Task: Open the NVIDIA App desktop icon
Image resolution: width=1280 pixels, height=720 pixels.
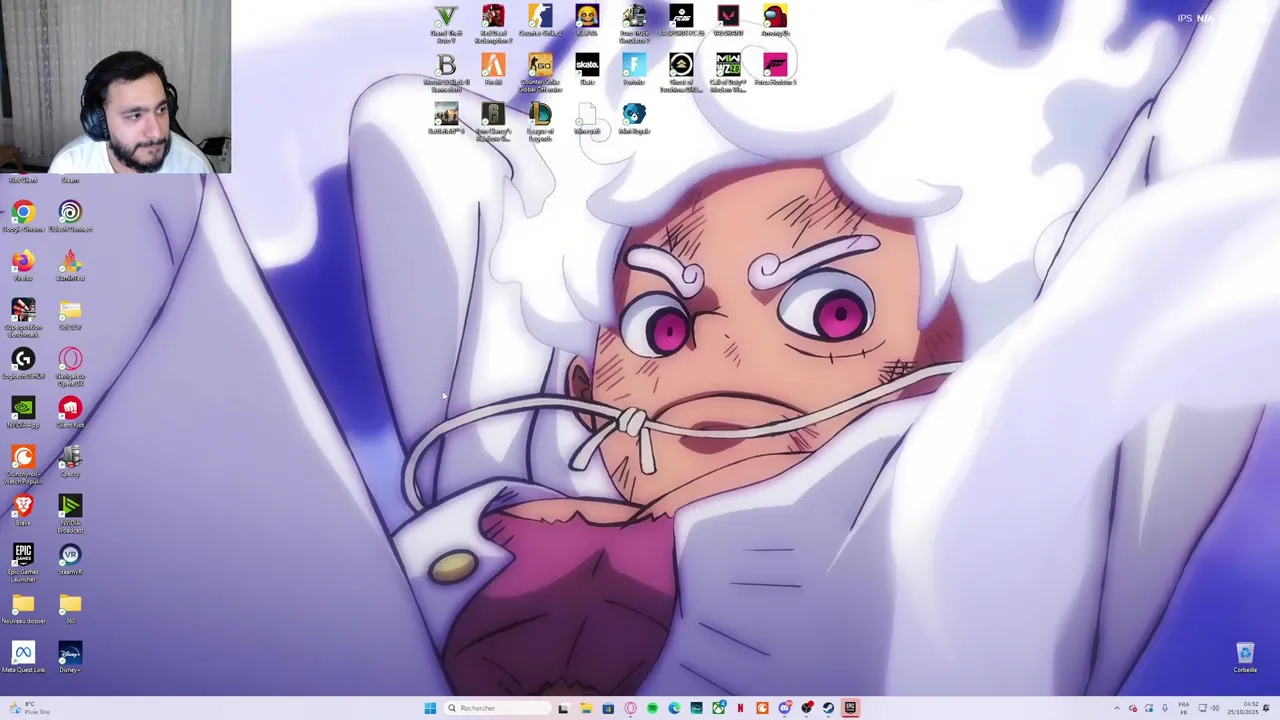Action: pyautogui.click(x=23, y=412)
